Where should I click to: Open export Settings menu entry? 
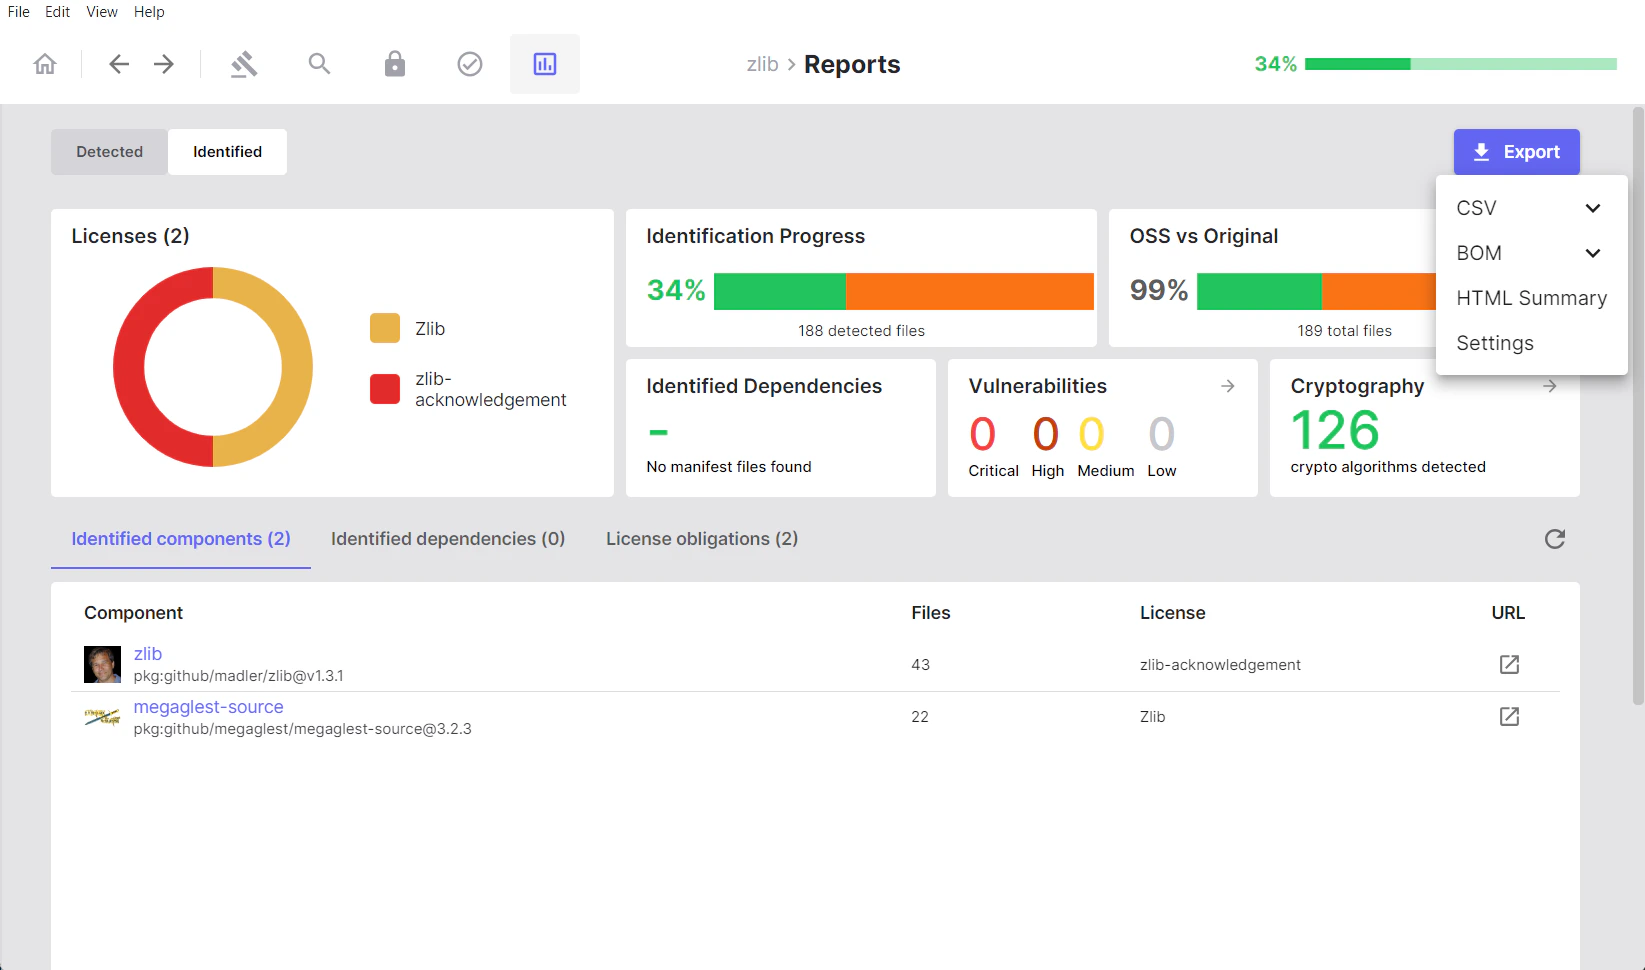[x=1531, y=343]
